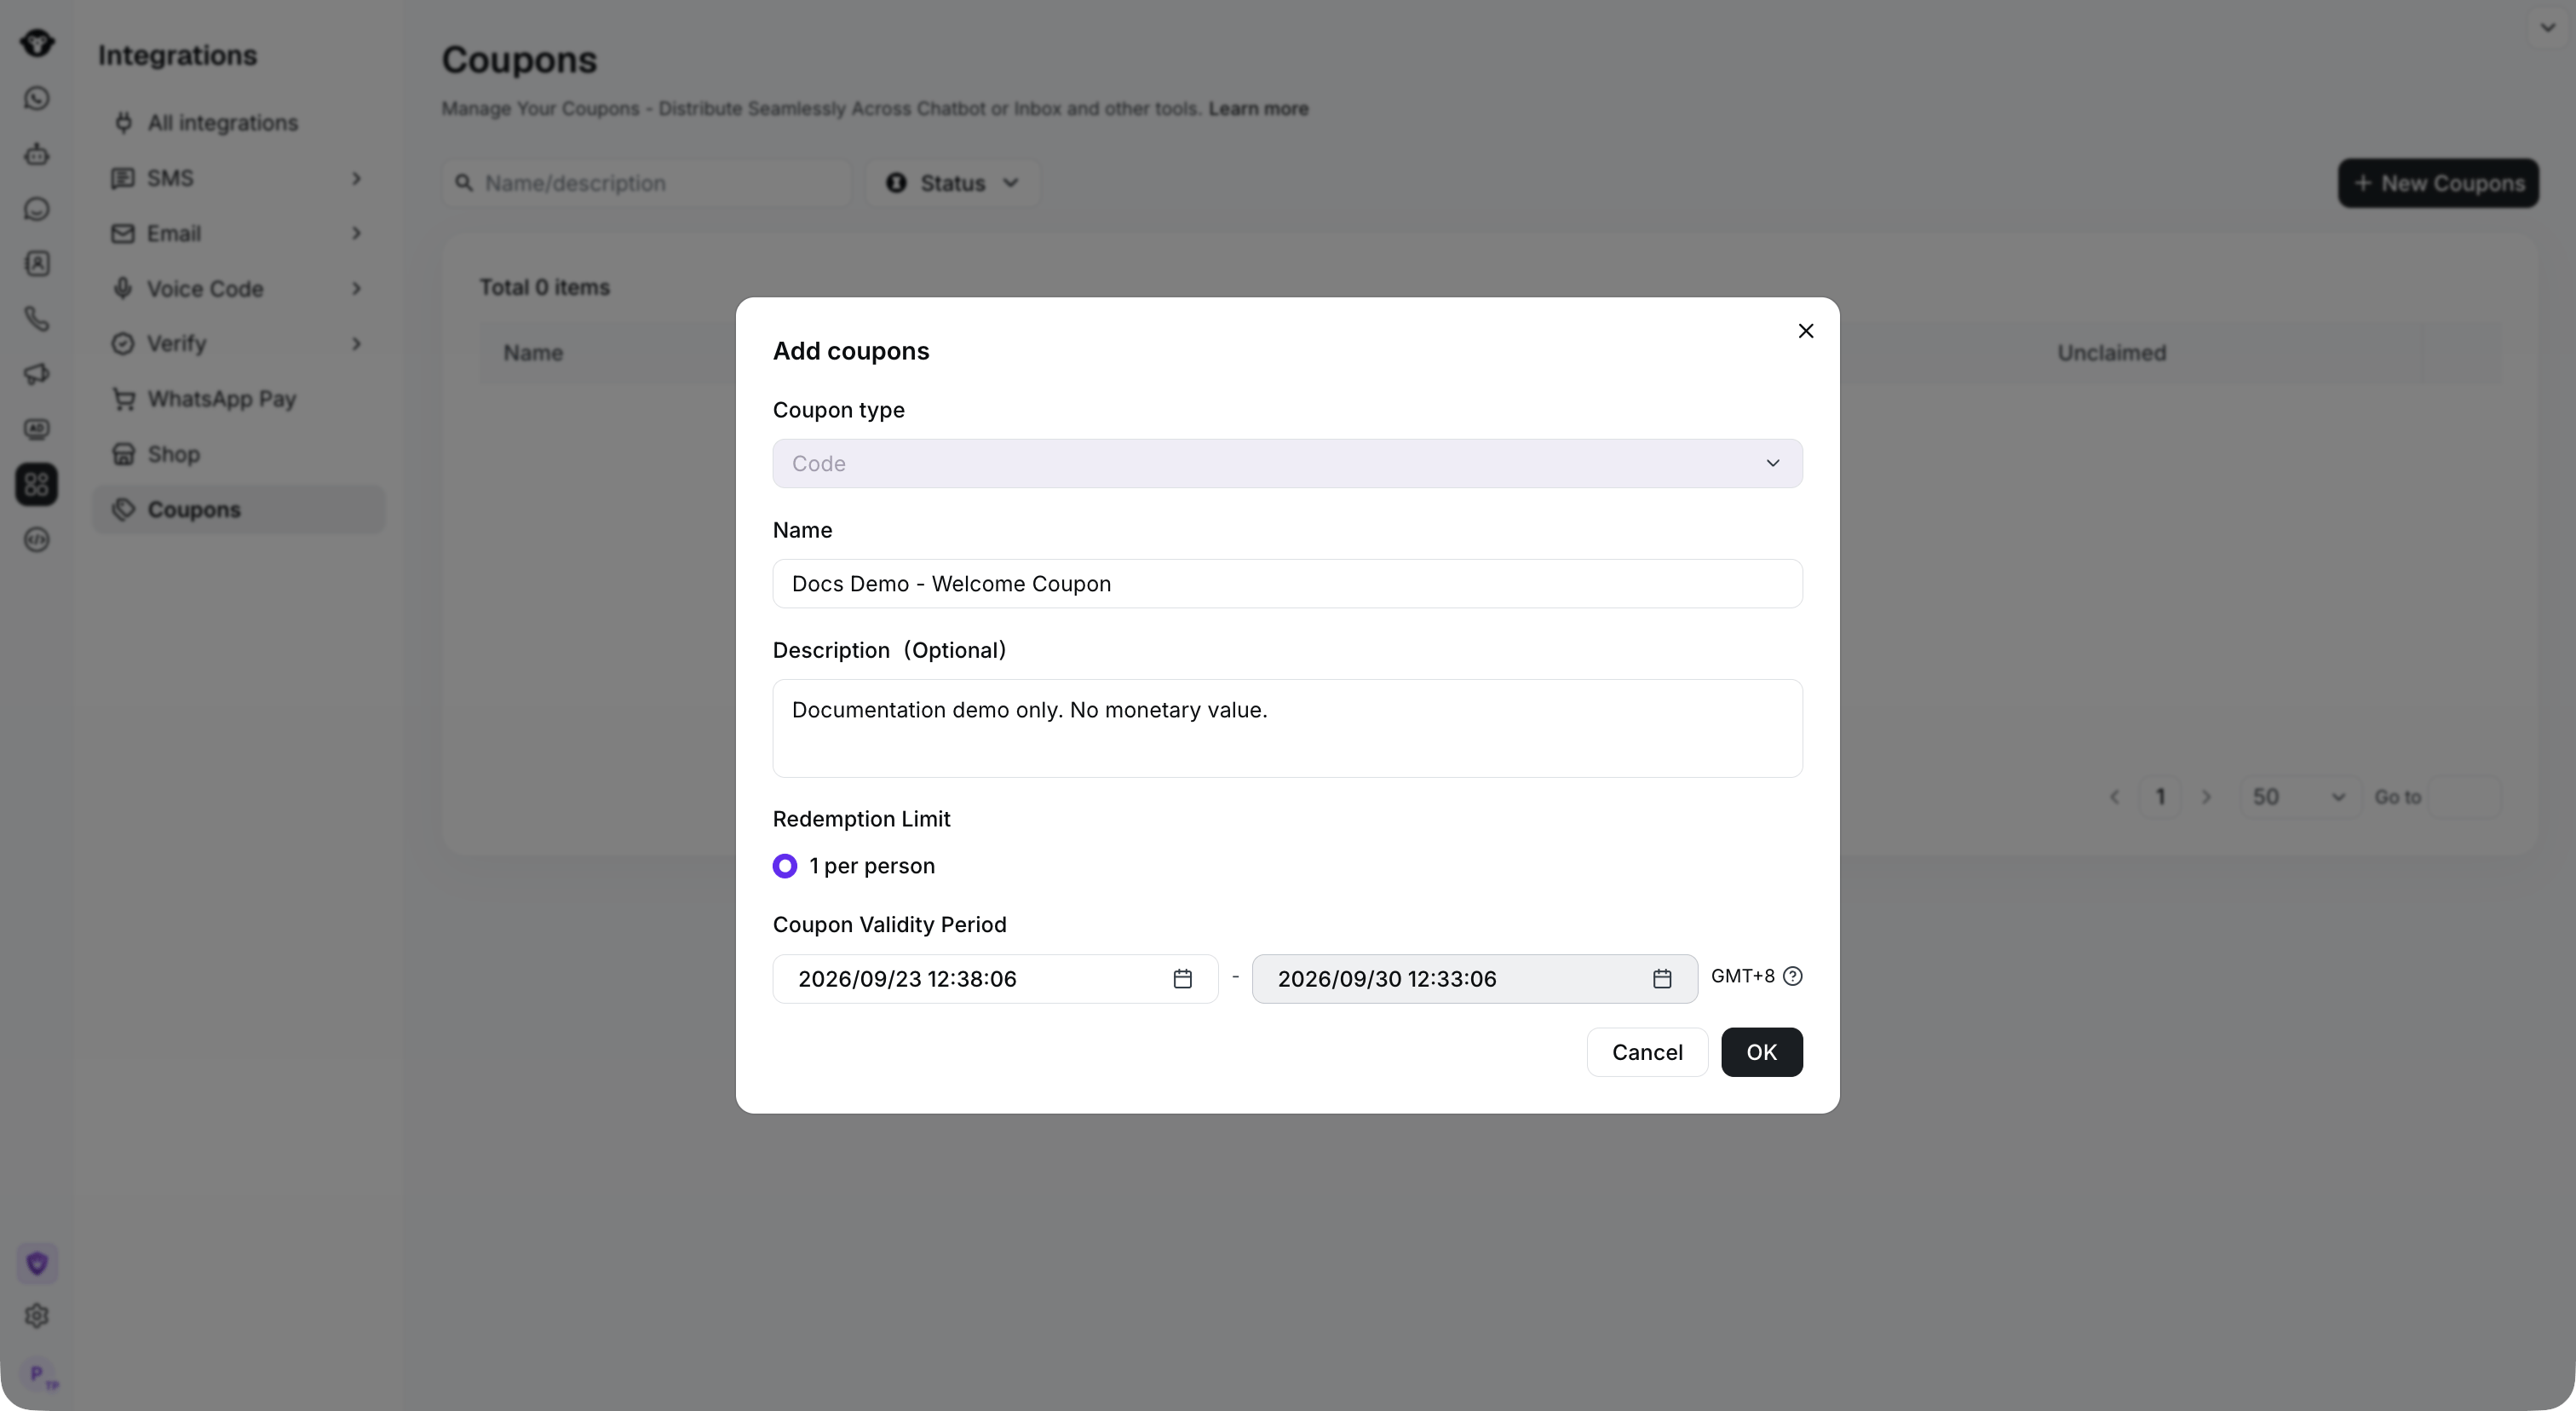Click the integrations grid icon
2576x1411 pixels.
(x=37, y=485)
